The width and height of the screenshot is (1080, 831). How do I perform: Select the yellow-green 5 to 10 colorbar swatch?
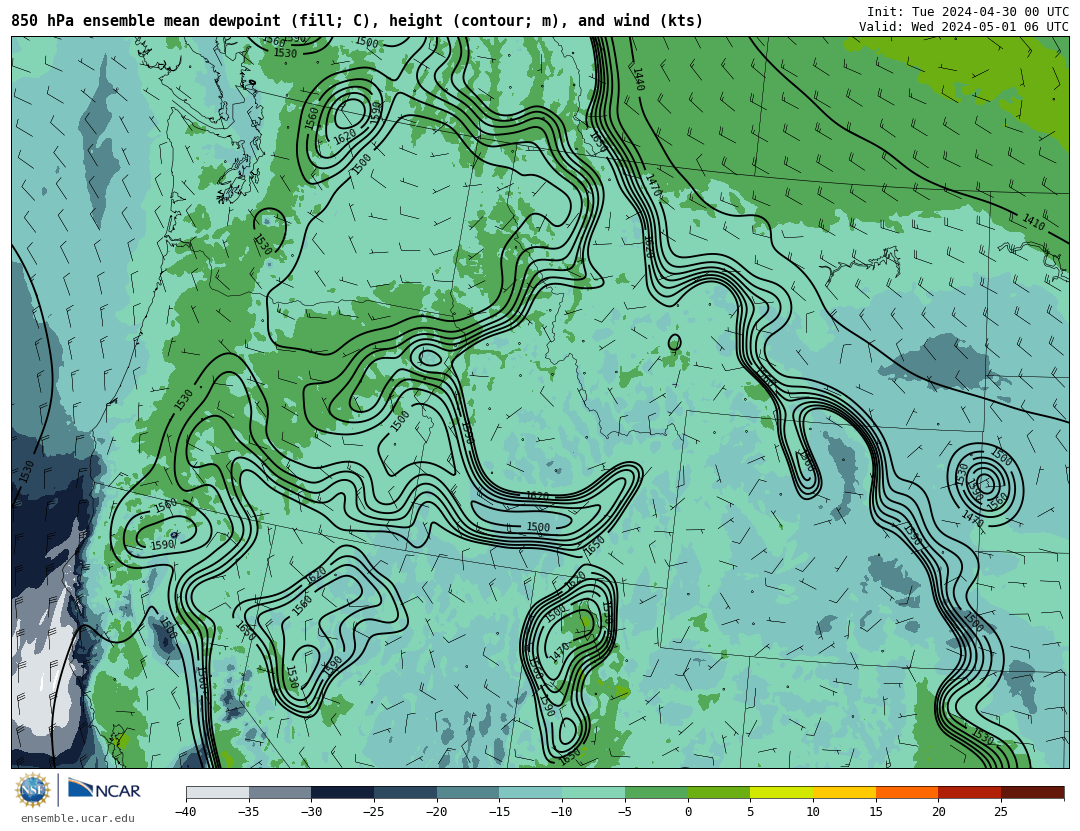782,792
